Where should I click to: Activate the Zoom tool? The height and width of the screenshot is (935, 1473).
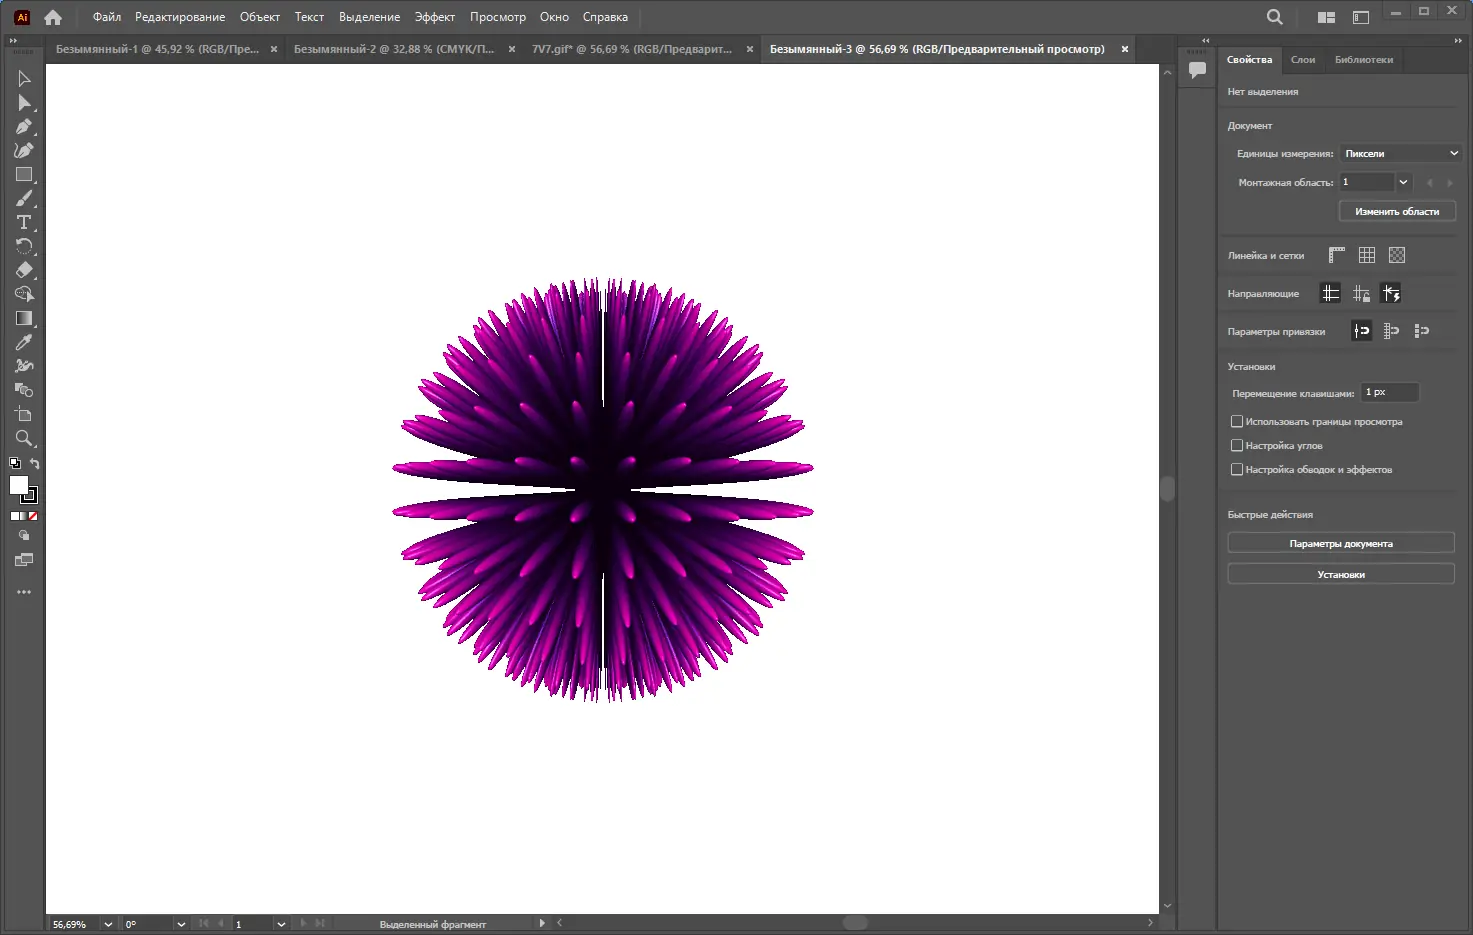click(24, 438)
